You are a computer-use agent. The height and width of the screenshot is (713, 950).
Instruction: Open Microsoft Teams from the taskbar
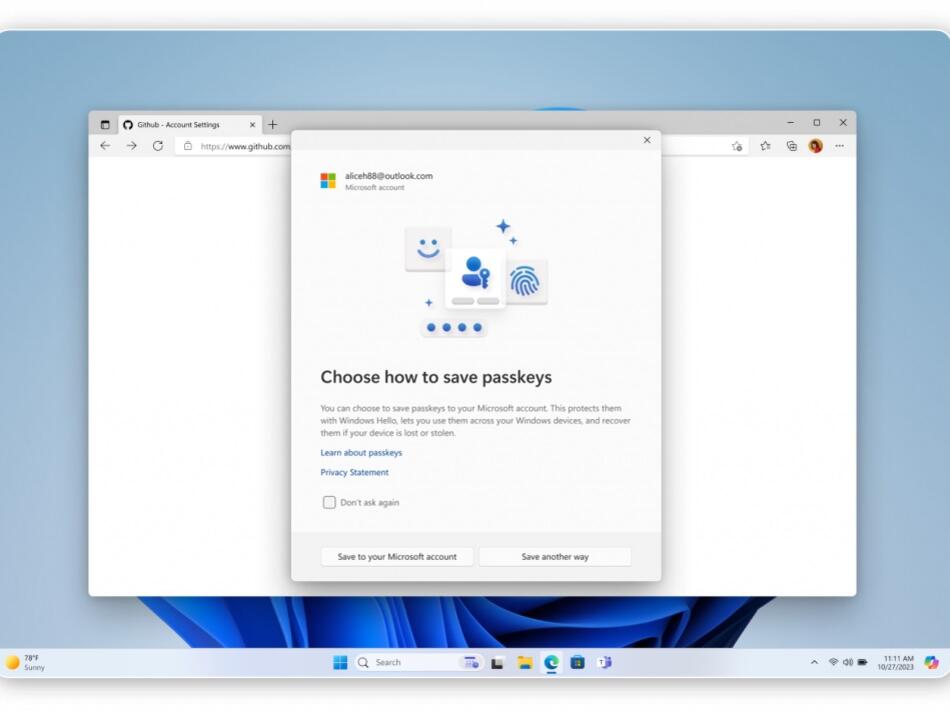(x=602, y=662)
